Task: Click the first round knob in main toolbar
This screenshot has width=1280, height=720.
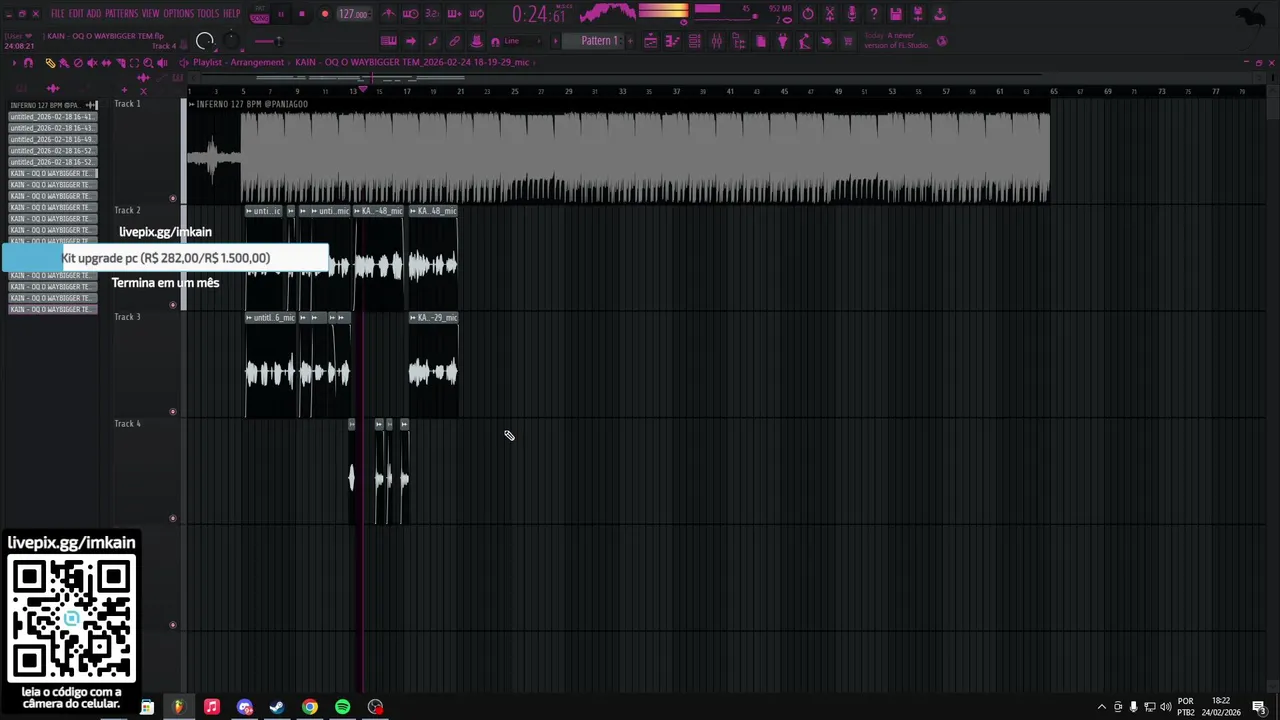Action: point(204,41)
